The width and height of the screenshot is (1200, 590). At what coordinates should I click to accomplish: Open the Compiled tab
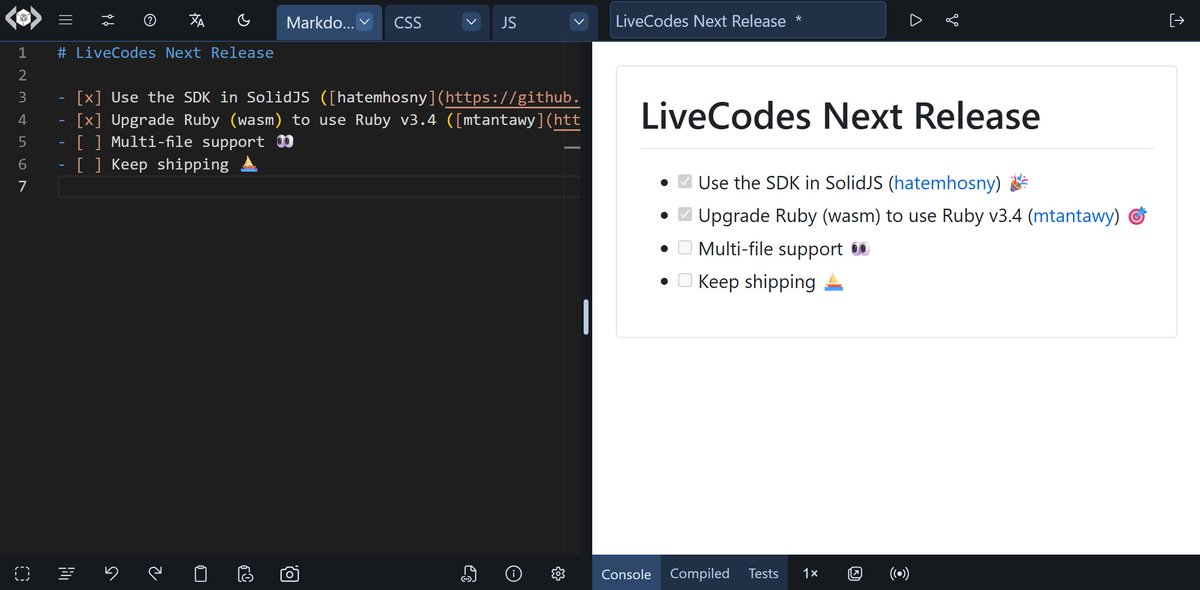click(699, 573)
